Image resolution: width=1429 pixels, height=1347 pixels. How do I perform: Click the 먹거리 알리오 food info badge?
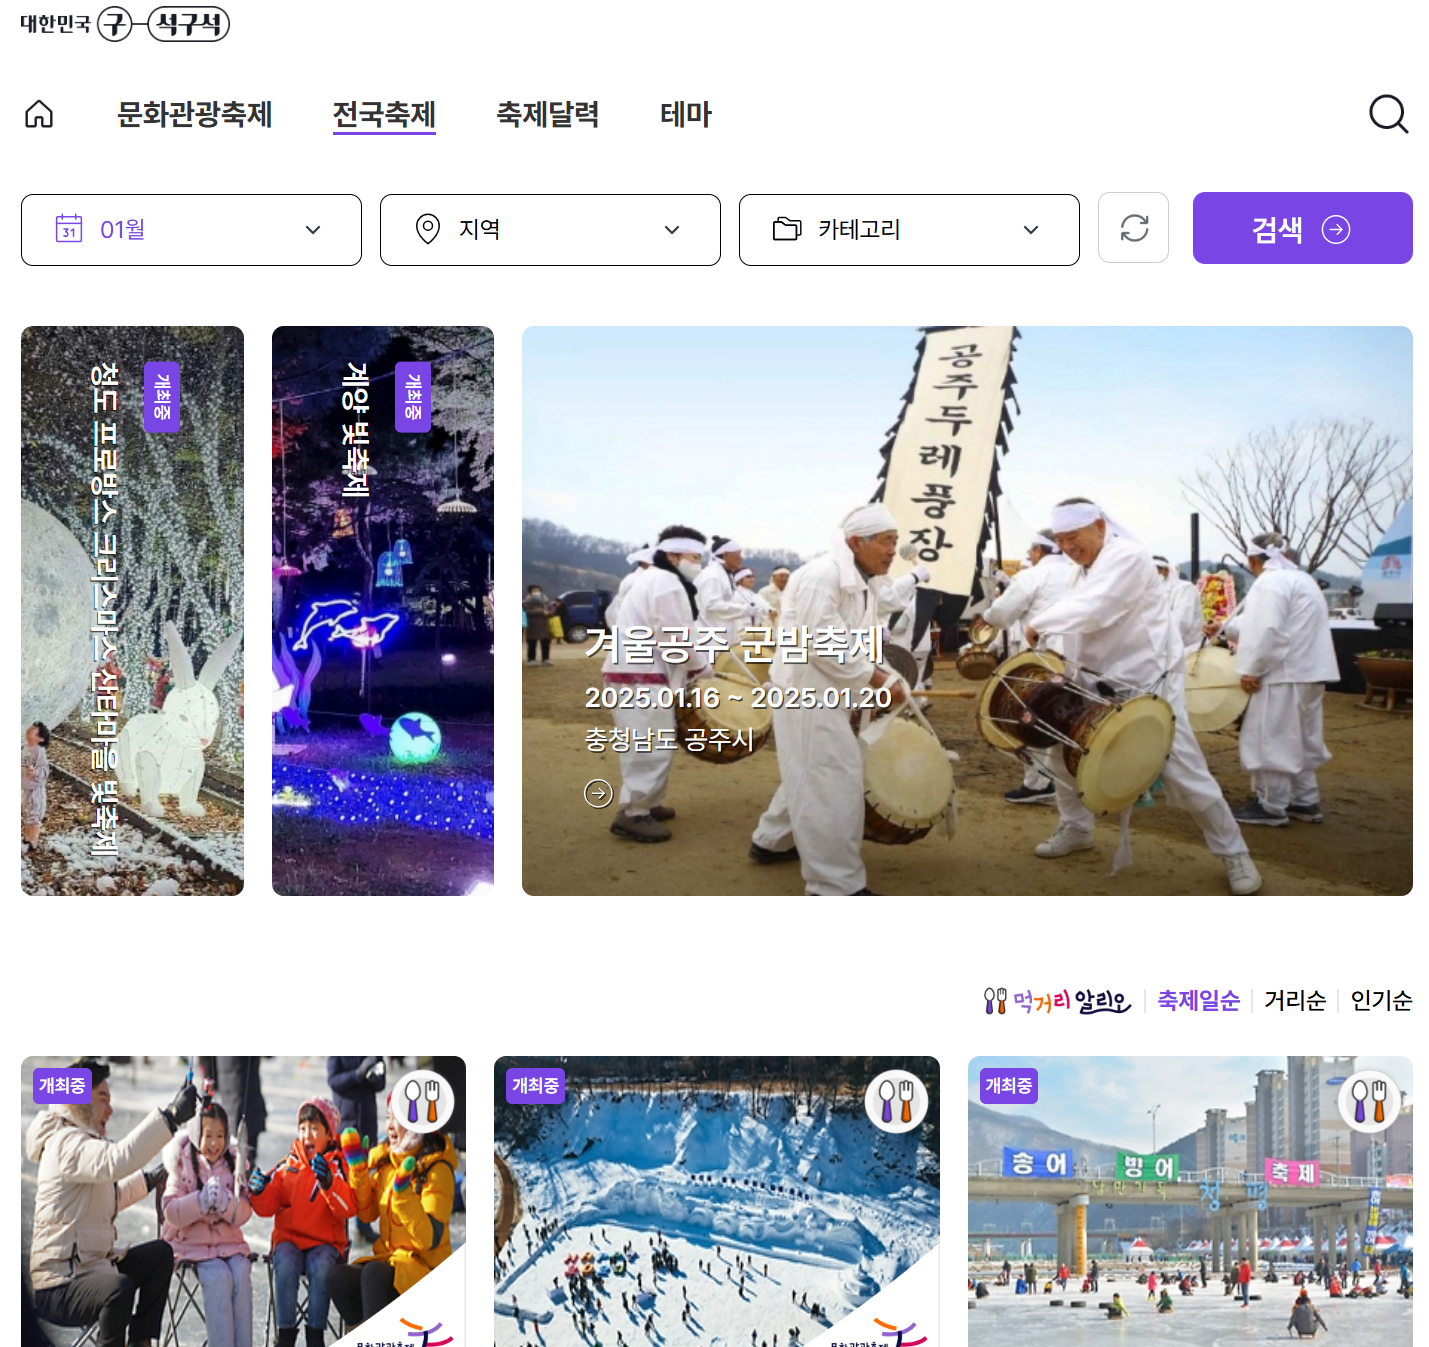point(1056,1001)
